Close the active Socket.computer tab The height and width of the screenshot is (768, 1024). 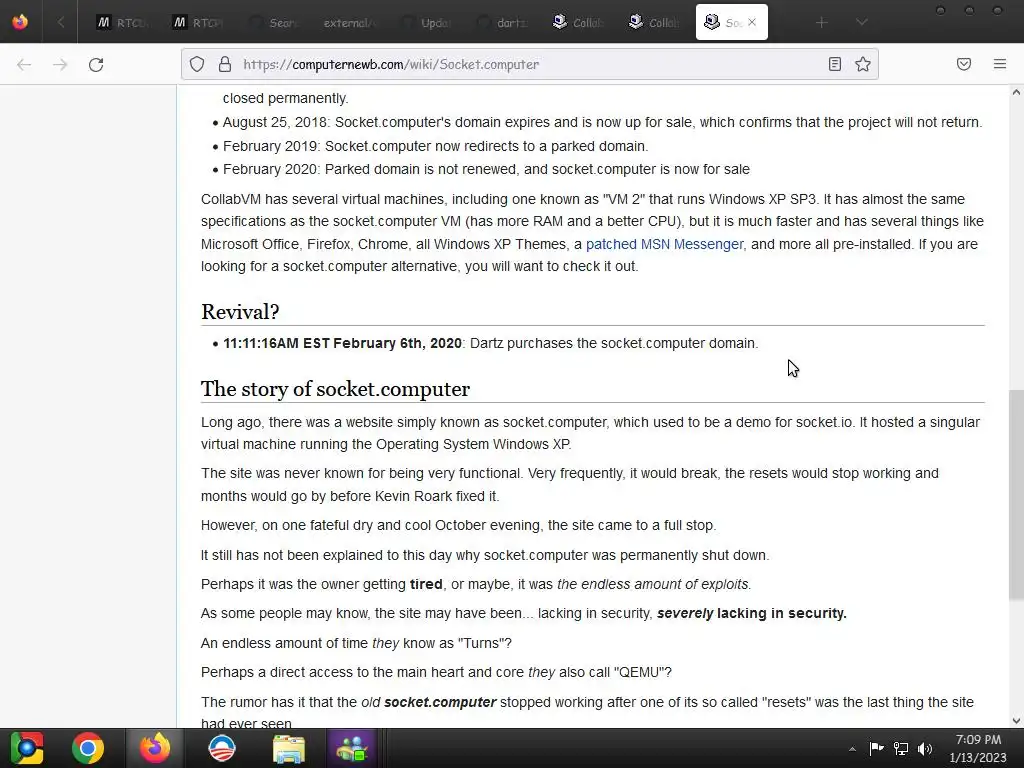(752, 22)
